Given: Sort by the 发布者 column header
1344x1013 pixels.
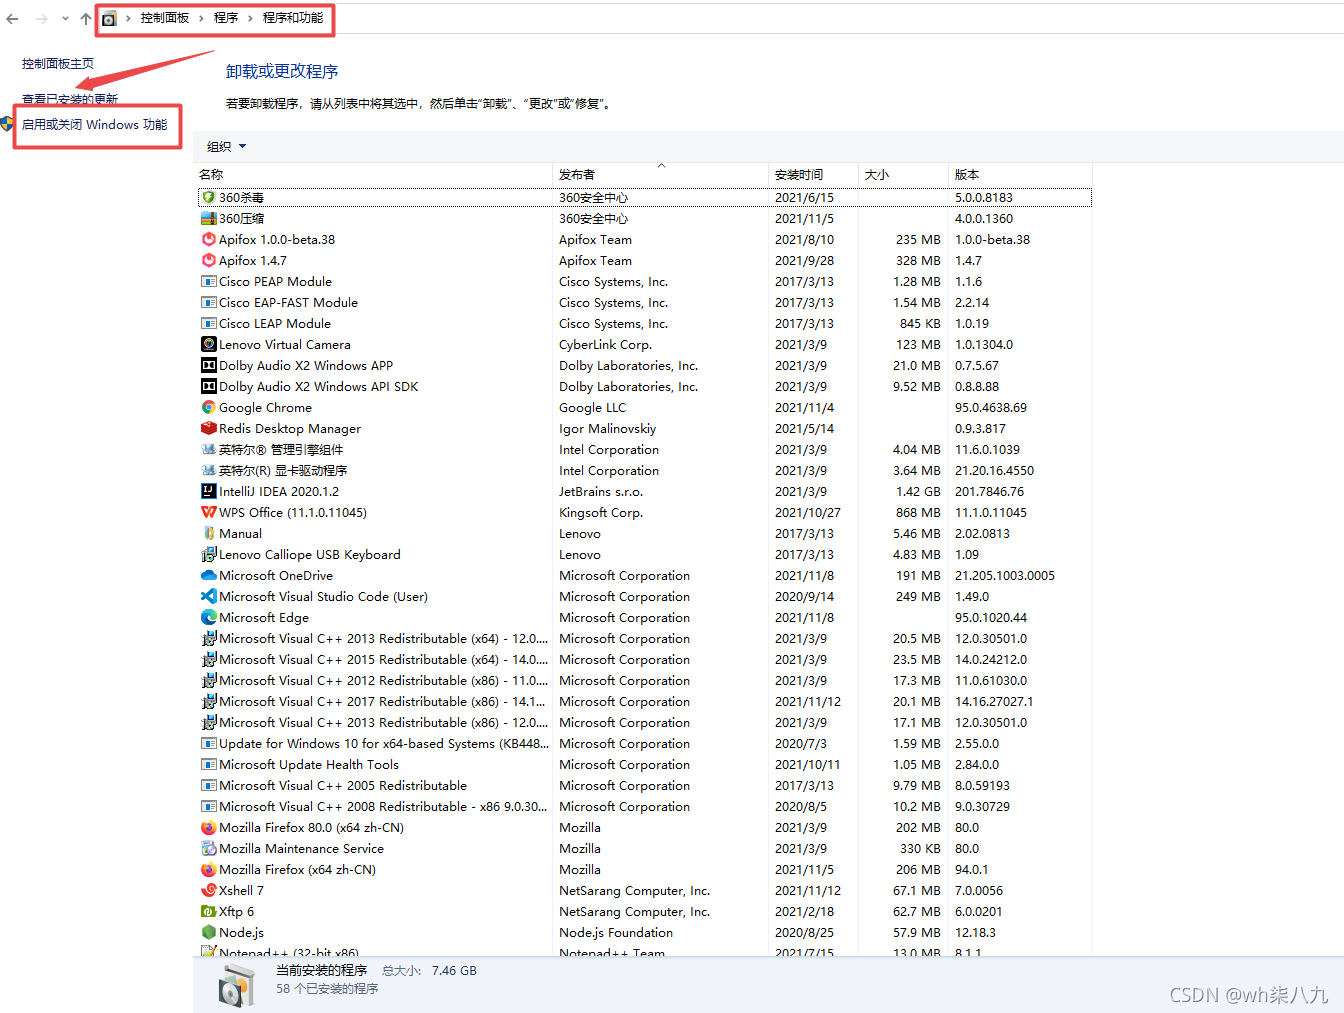Looking at the screenshot, I should 660,174.
